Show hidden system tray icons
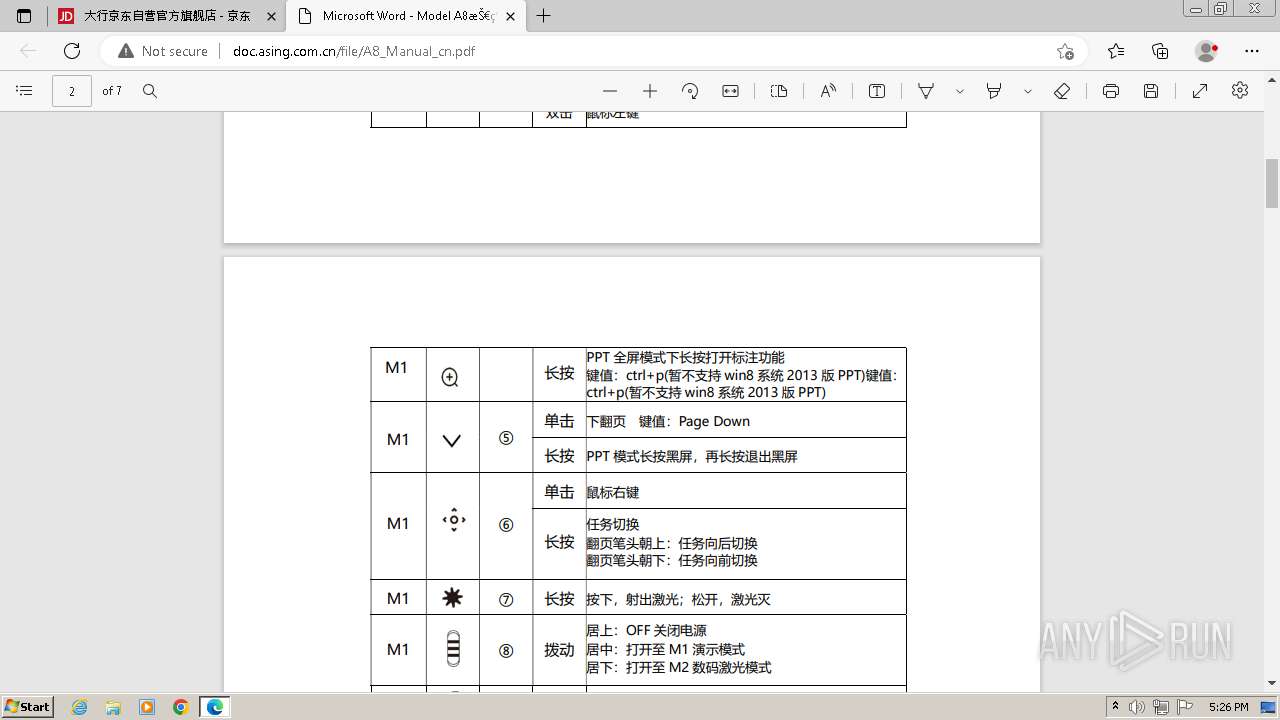 tap(1116, 707)
